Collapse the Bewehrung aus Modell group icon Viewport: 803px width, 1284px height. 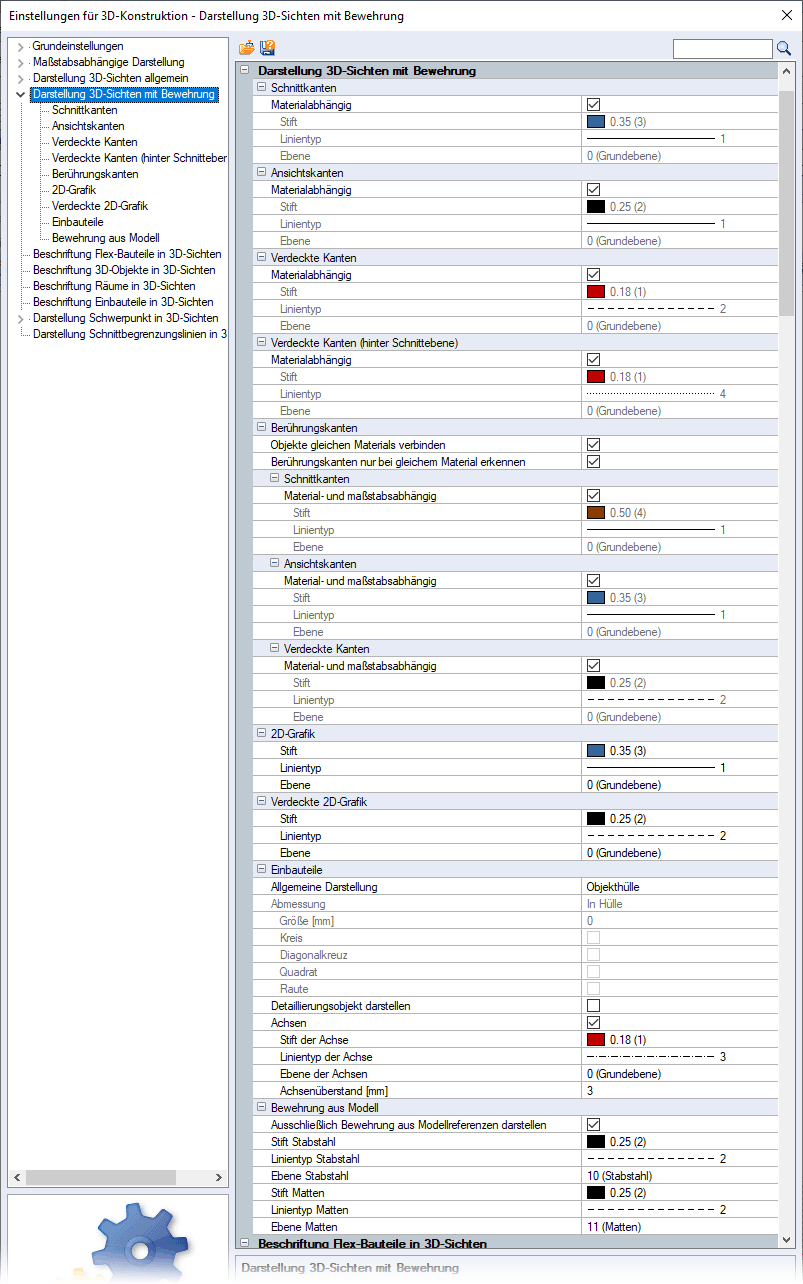coord(261,1108)
